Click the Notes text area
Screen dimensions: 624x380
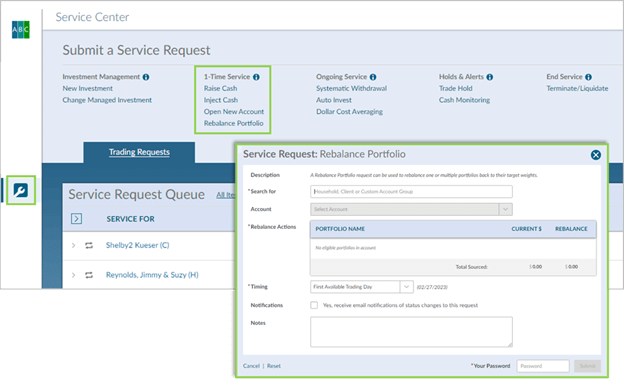pyautogui.click(x=411, y=332)
